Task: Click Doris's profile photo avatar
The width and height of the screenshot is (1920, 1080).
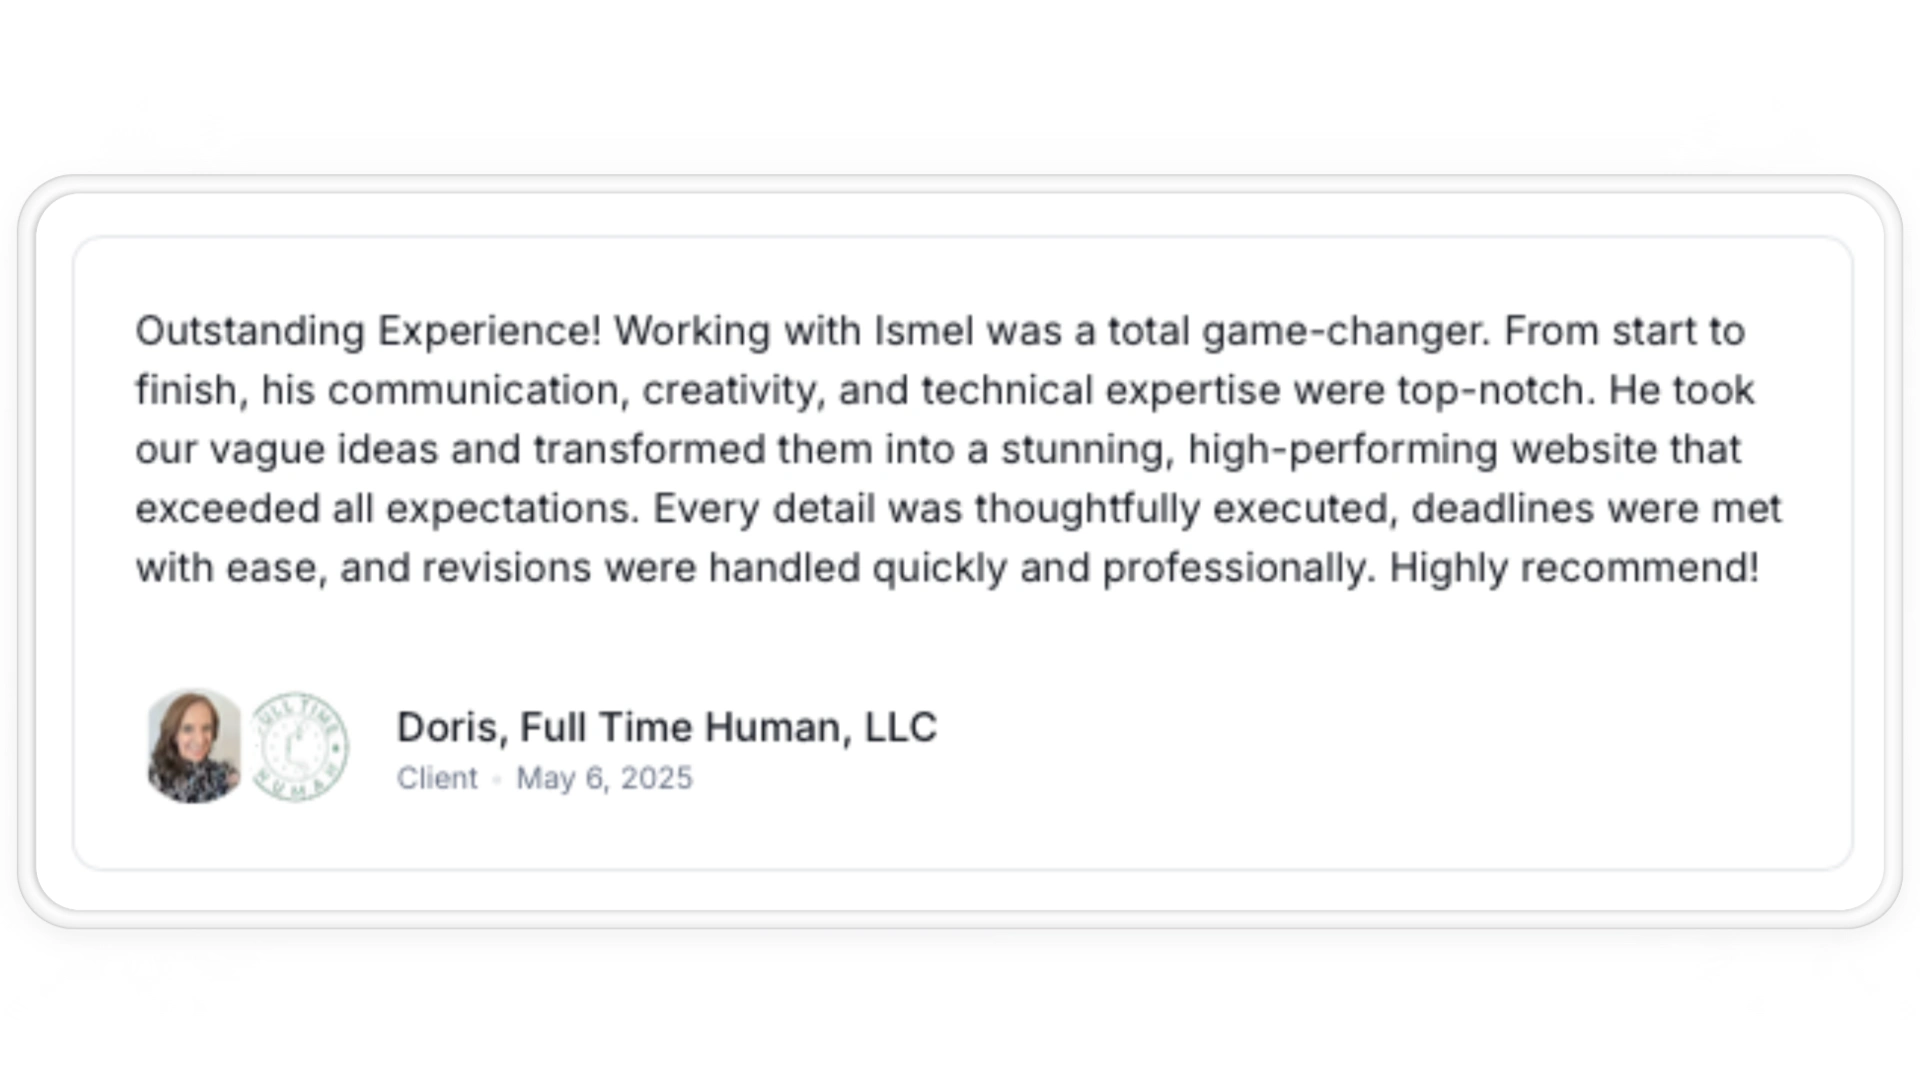Action: click(x=194, y=746)
